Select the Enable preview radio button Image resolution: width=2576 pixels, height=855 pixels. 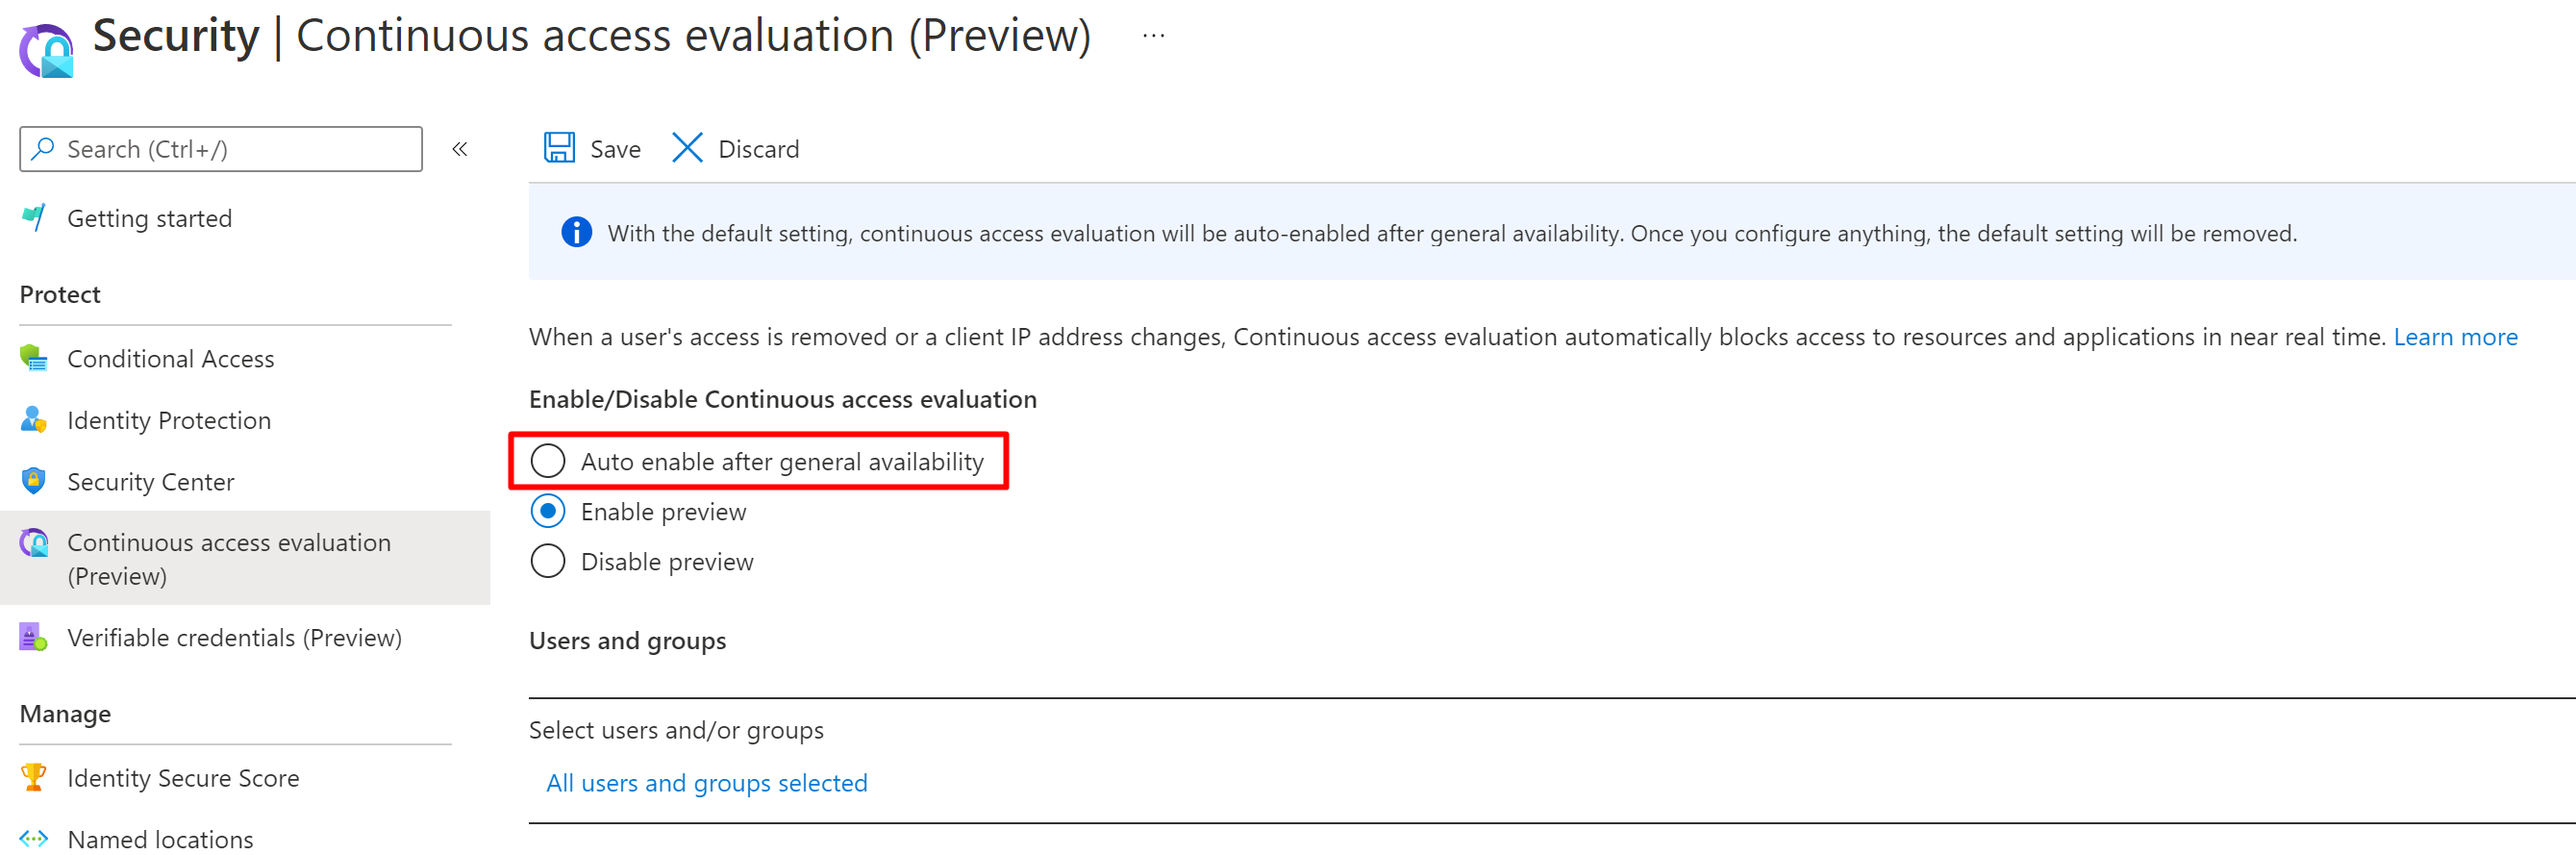pyautogui.click(x=548, y=511)
